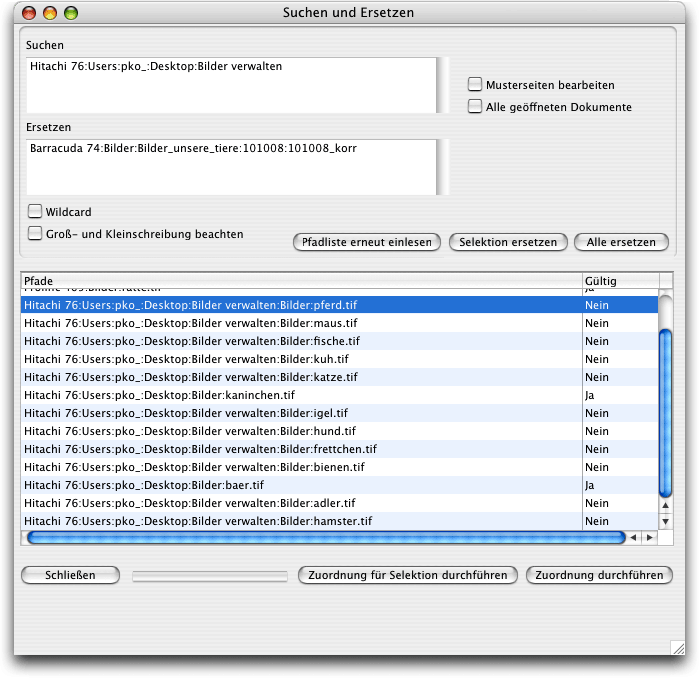Select the adler.tif path row
Viewport: 699px width, 678px height.
(x=339, y=503)
